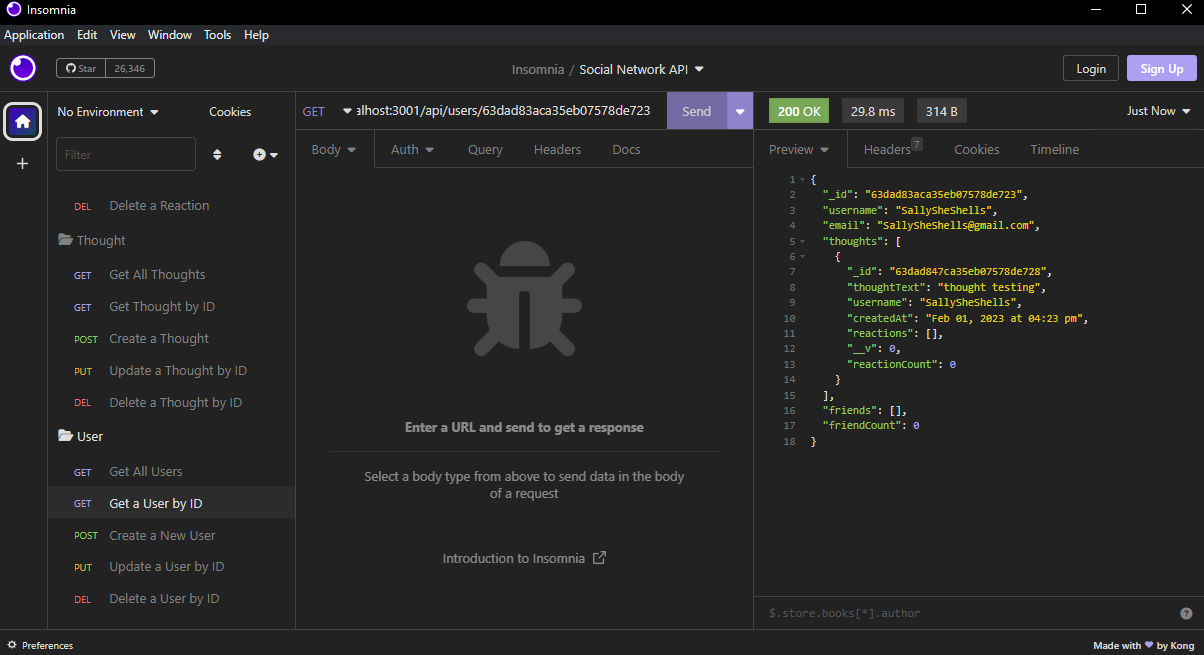Select the Get Thought by ID request

(x=171, y=306)
